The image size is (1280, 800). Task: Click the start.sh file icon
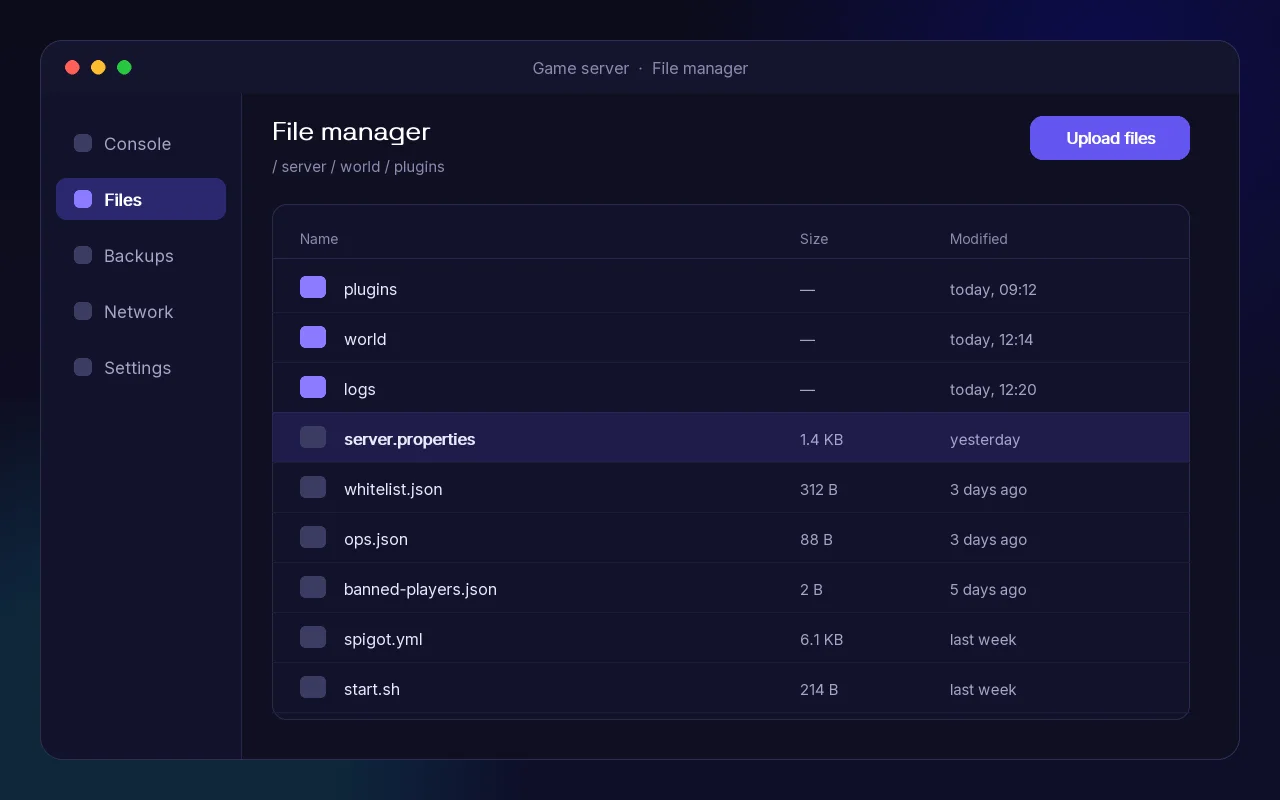point(313,687)
